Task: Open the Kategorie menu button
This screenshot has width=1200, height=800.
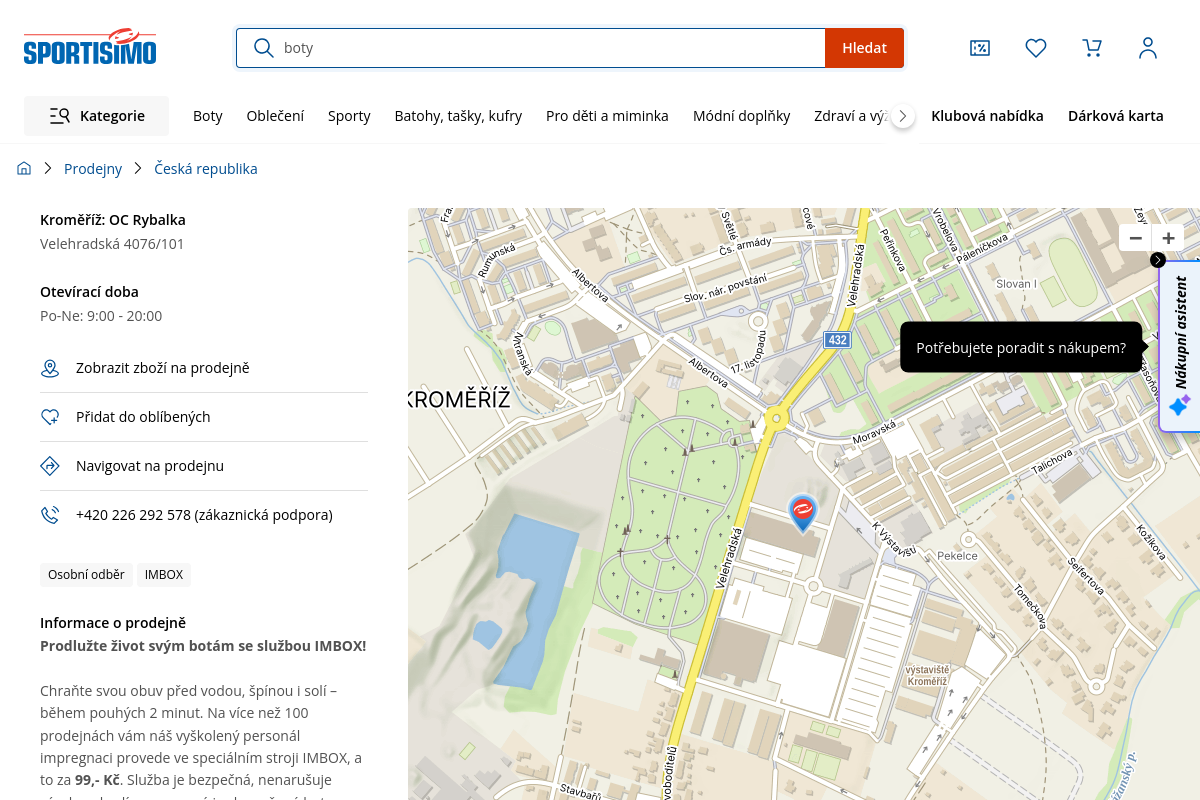Action: [97, 116]
